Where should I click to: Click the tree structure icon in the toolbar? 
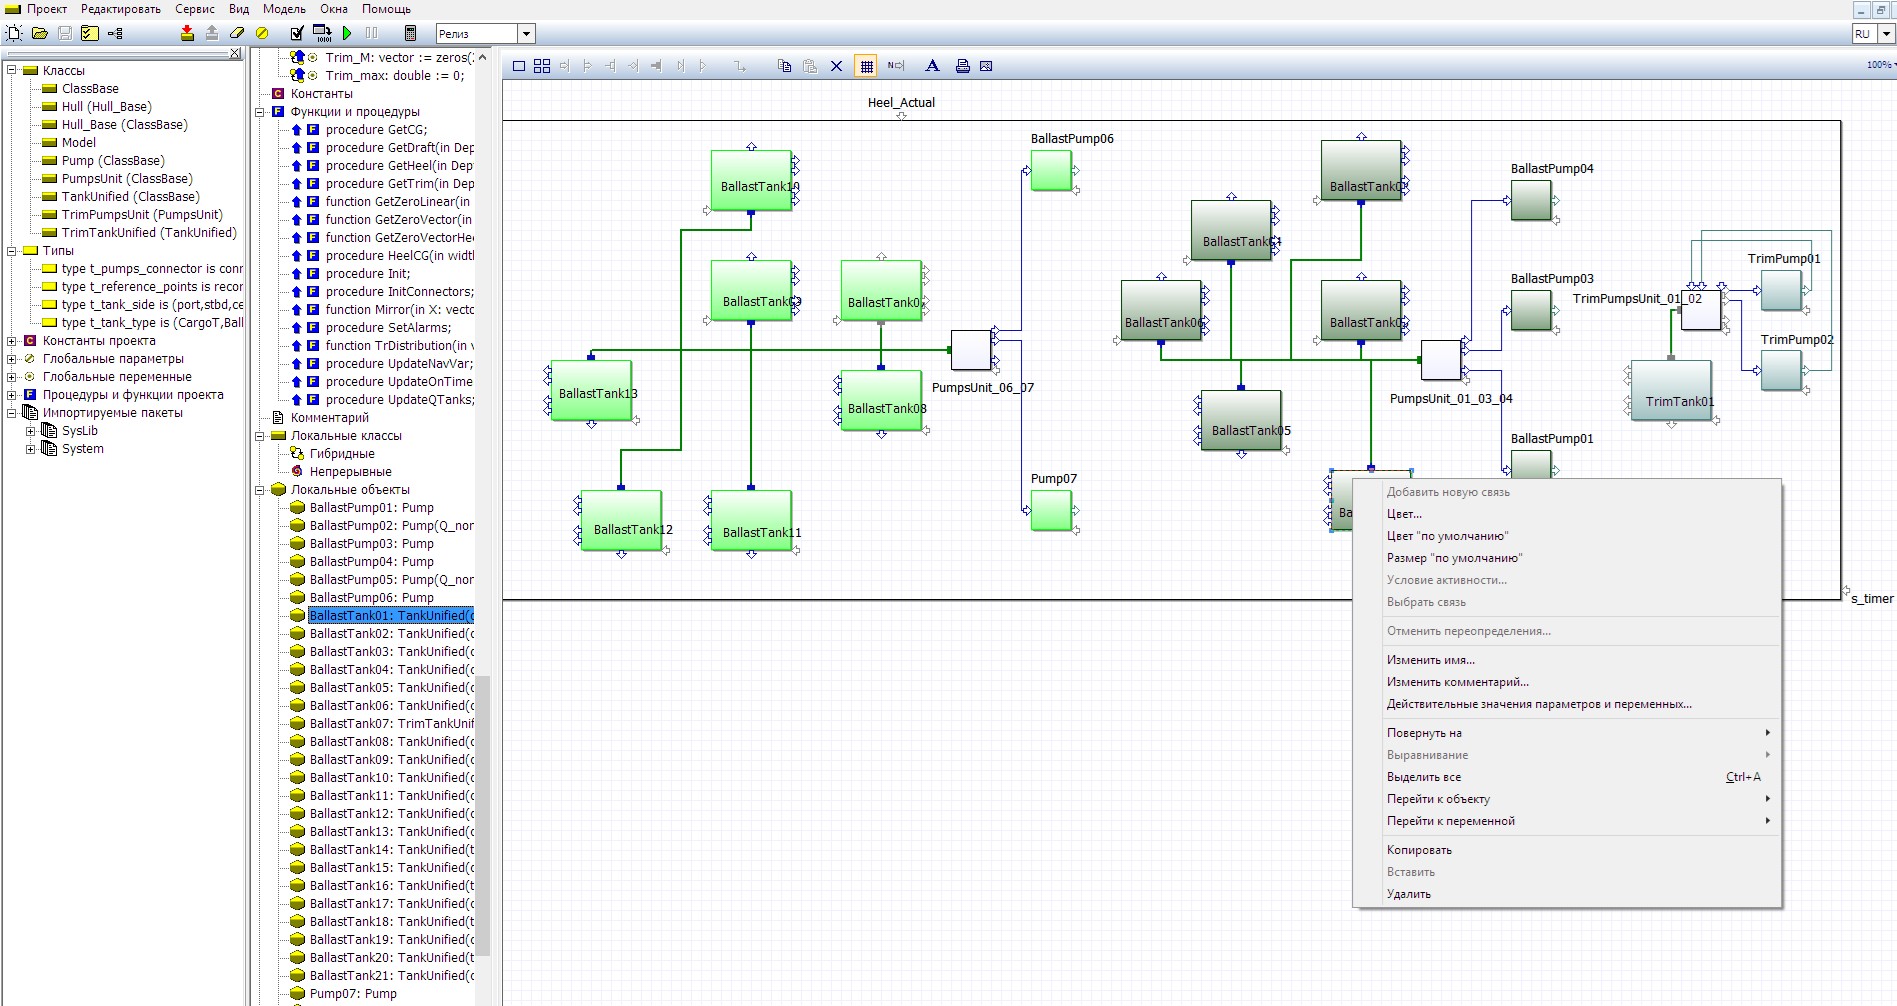point(115,33)
